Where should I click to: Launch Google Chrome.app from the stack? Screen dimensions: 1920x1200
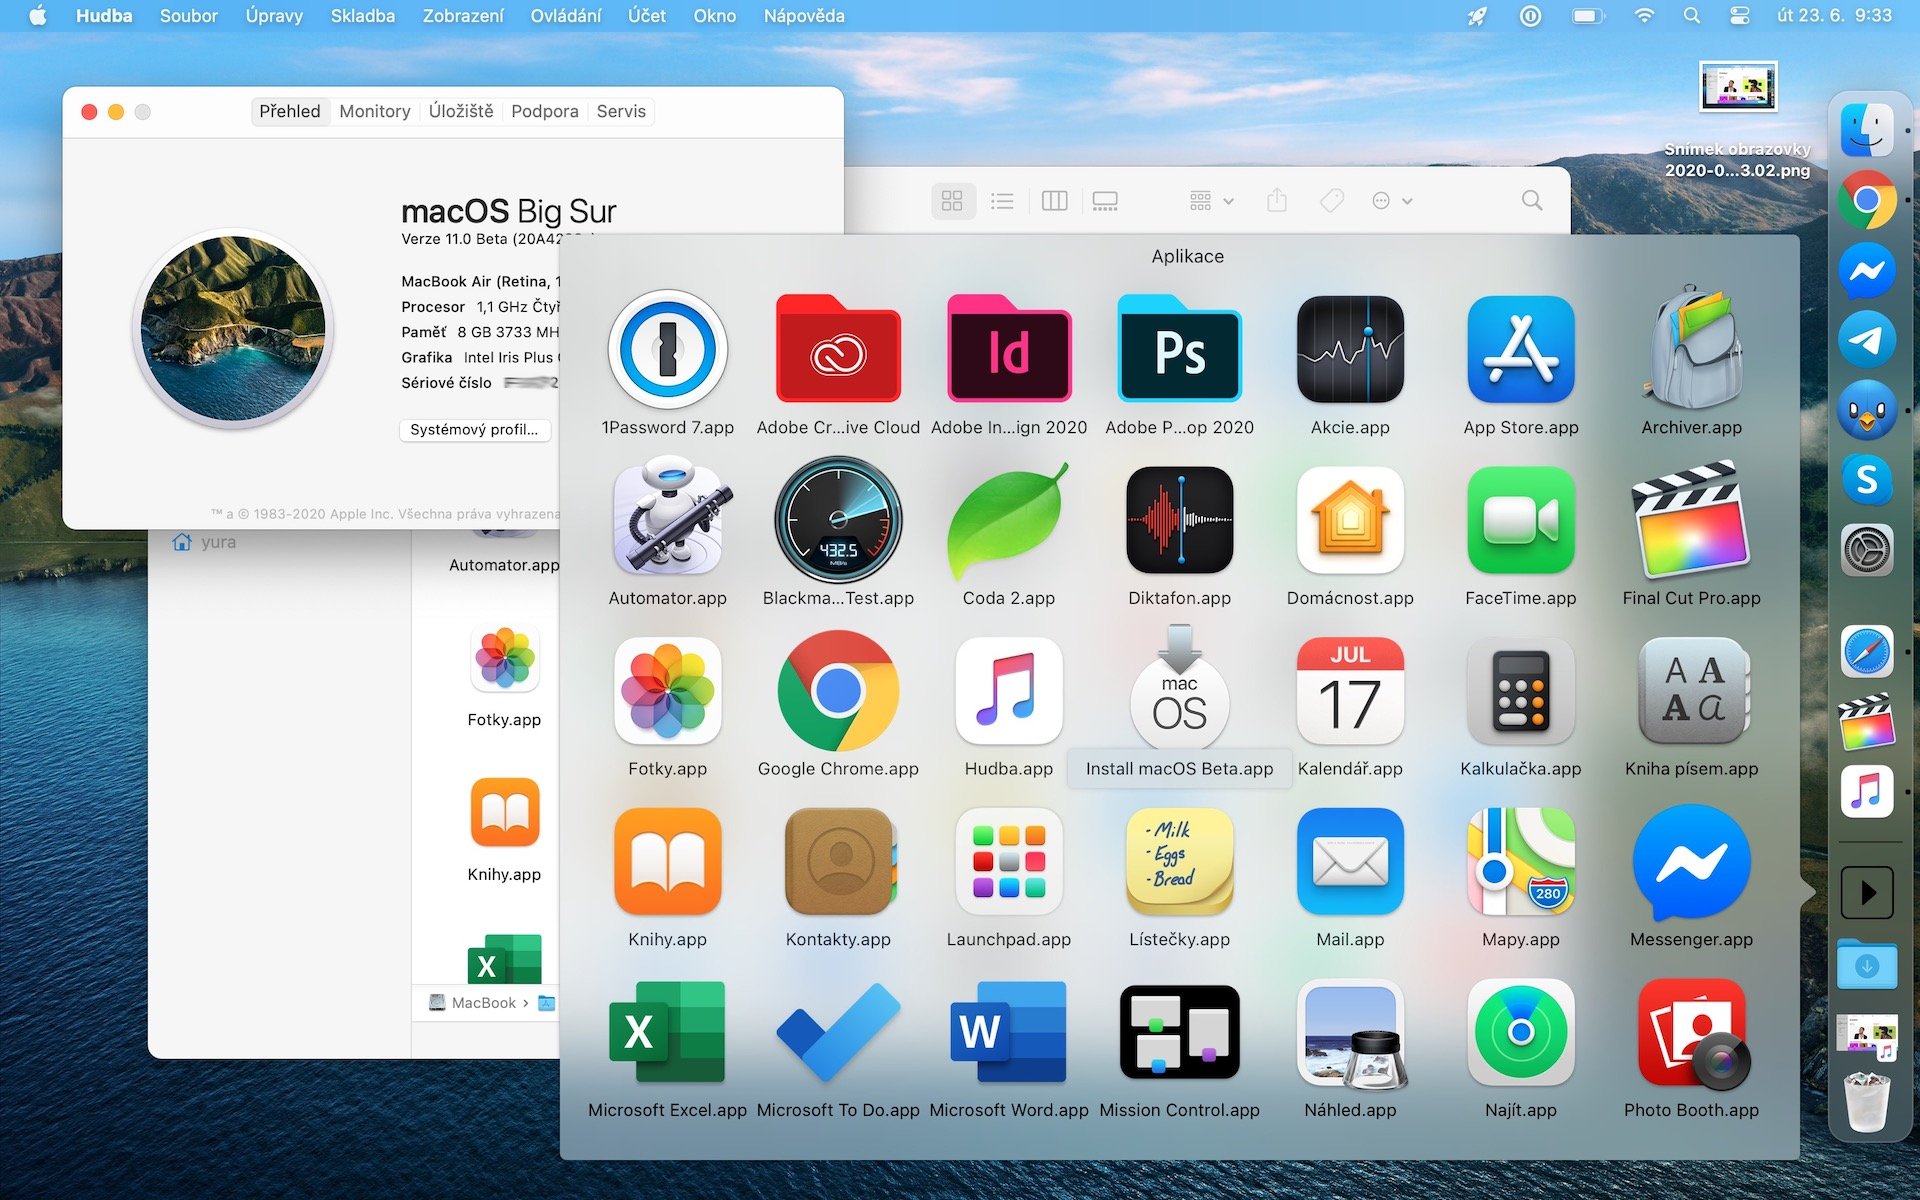pos(838,691)
